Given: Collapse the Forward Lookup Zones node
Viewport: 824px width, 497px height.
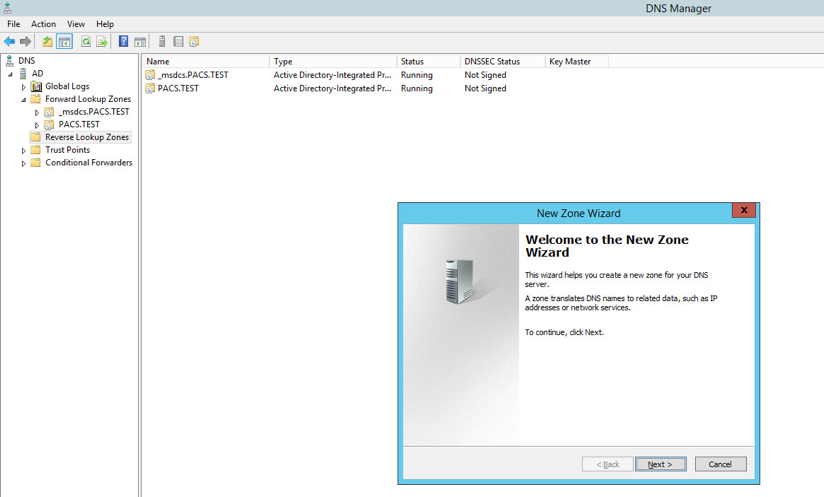Looking at the screenshot, I should pos(24,100).
